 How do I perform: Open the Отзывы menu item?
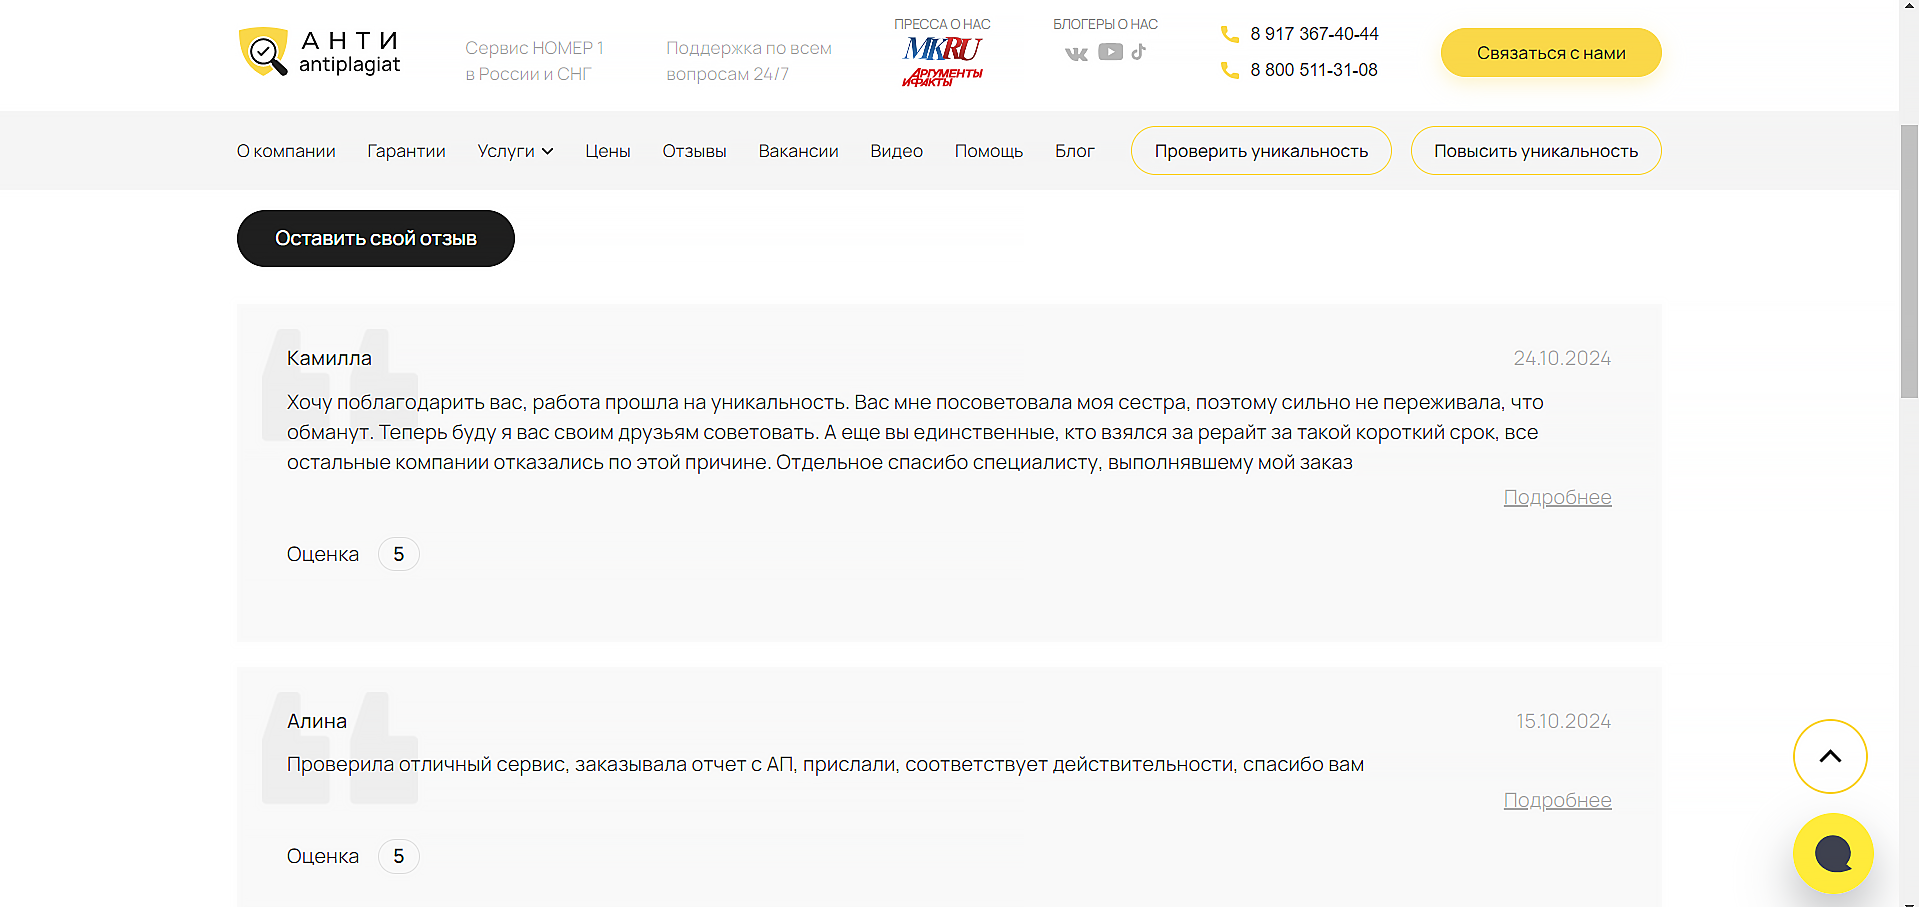pyautogui.click(x=694, y=151)
